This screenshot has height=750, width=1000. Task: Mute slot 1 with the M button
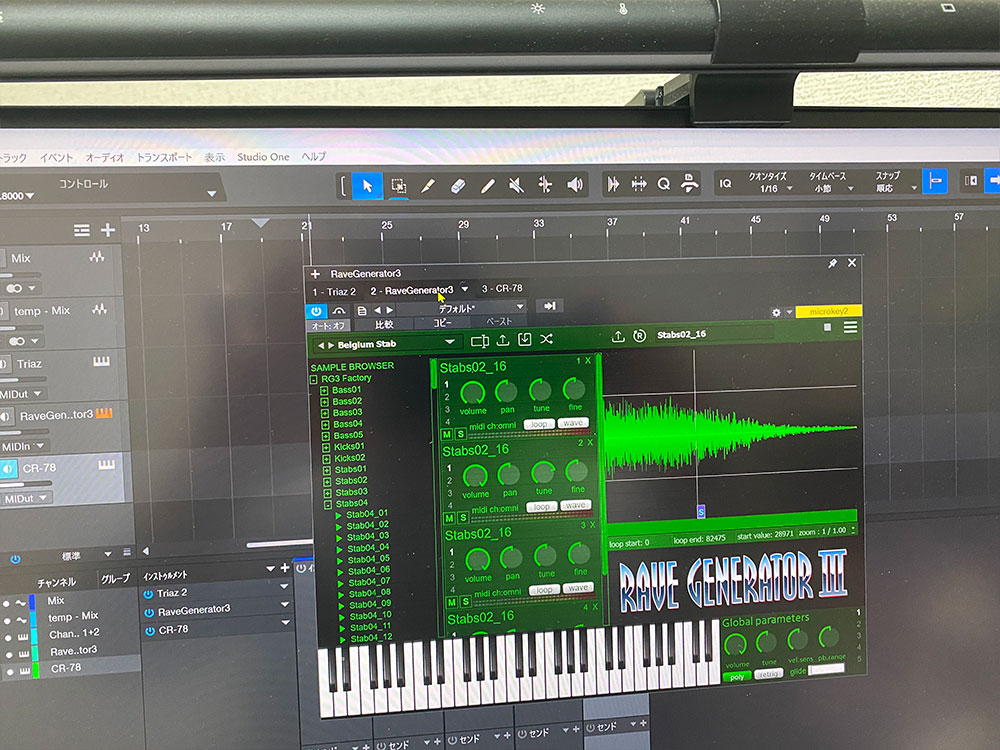447,434
